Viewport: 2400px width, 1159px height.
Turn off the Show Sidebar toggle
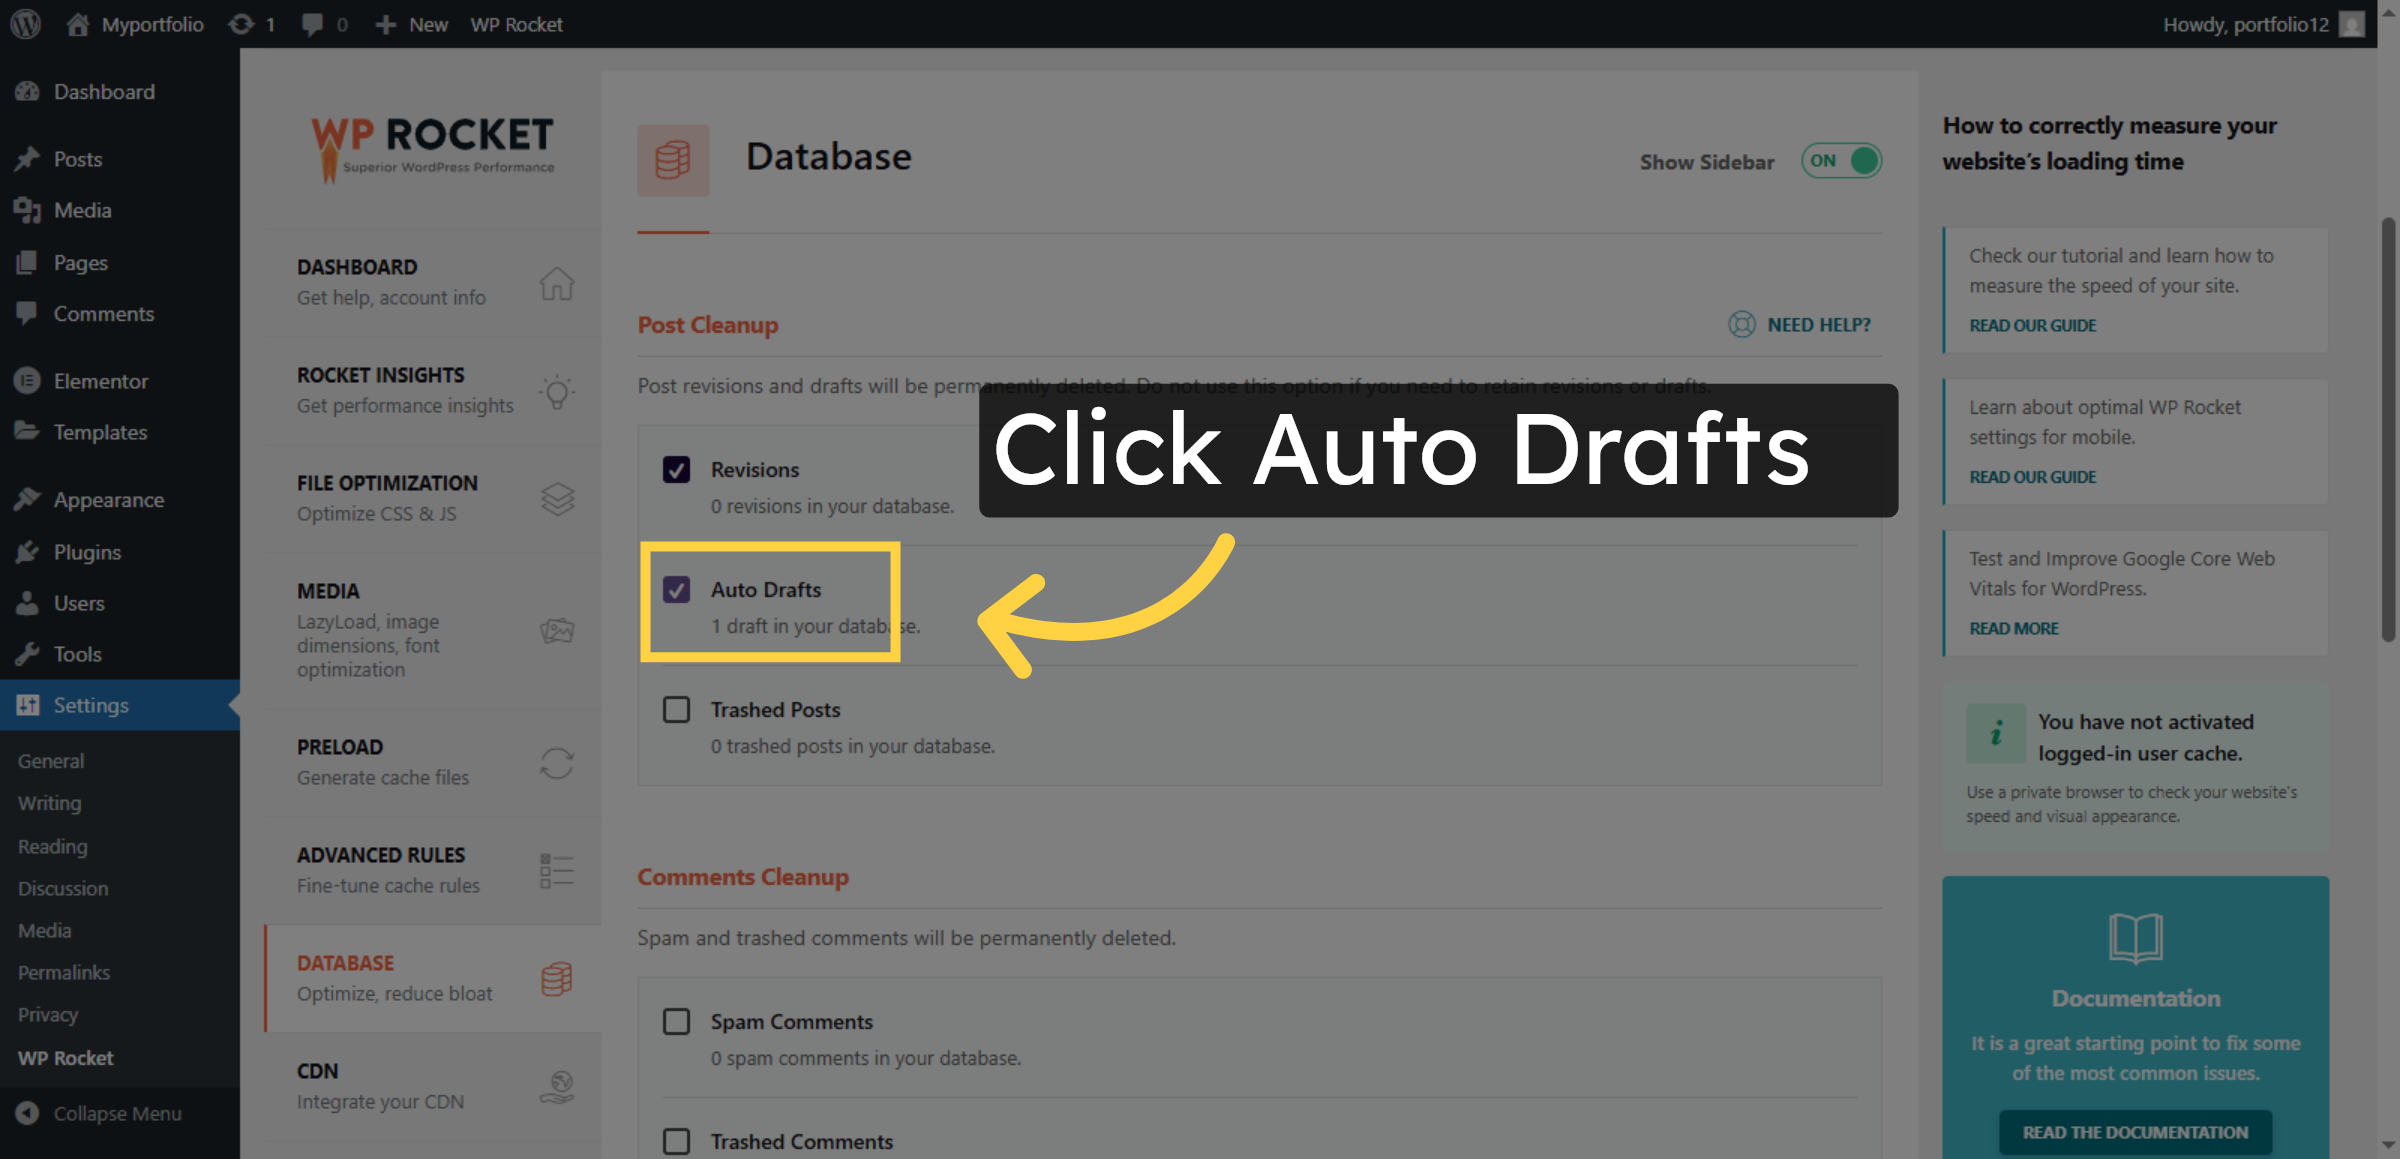tap(1841, 160)
